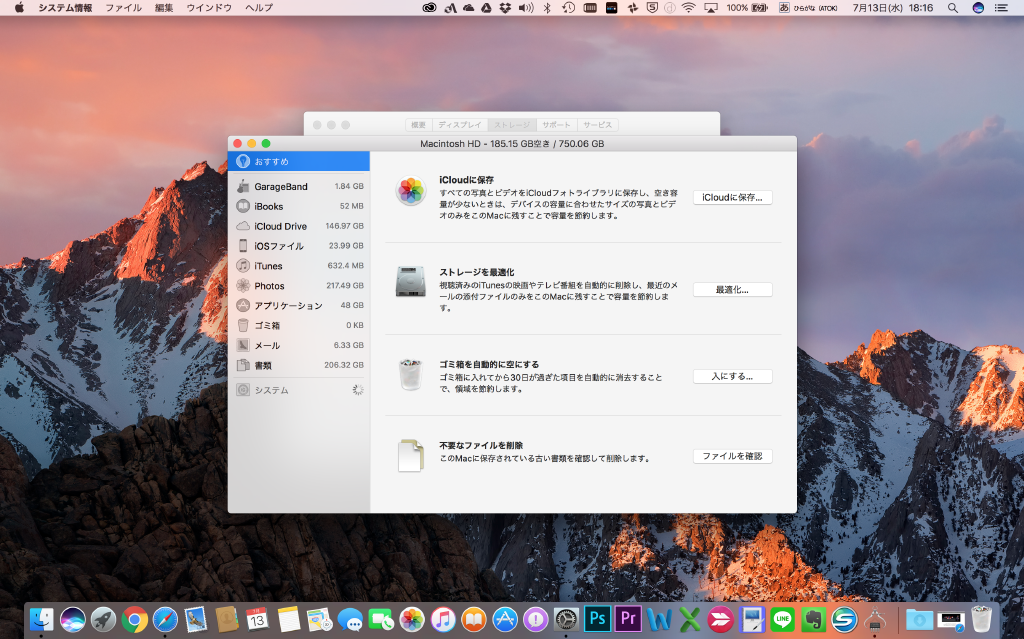Launch Premiere Pro from the Dock
The height and width of the screenshot is (639, 1024).
tap(628, 618)
